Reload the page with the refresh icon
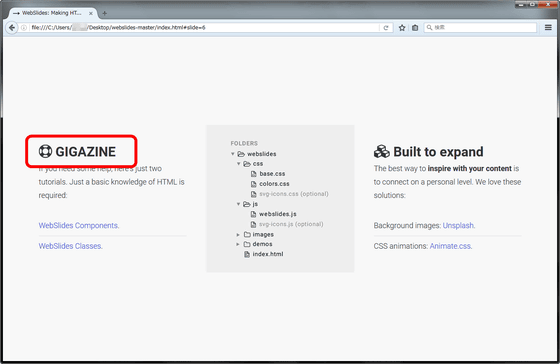 386,28
